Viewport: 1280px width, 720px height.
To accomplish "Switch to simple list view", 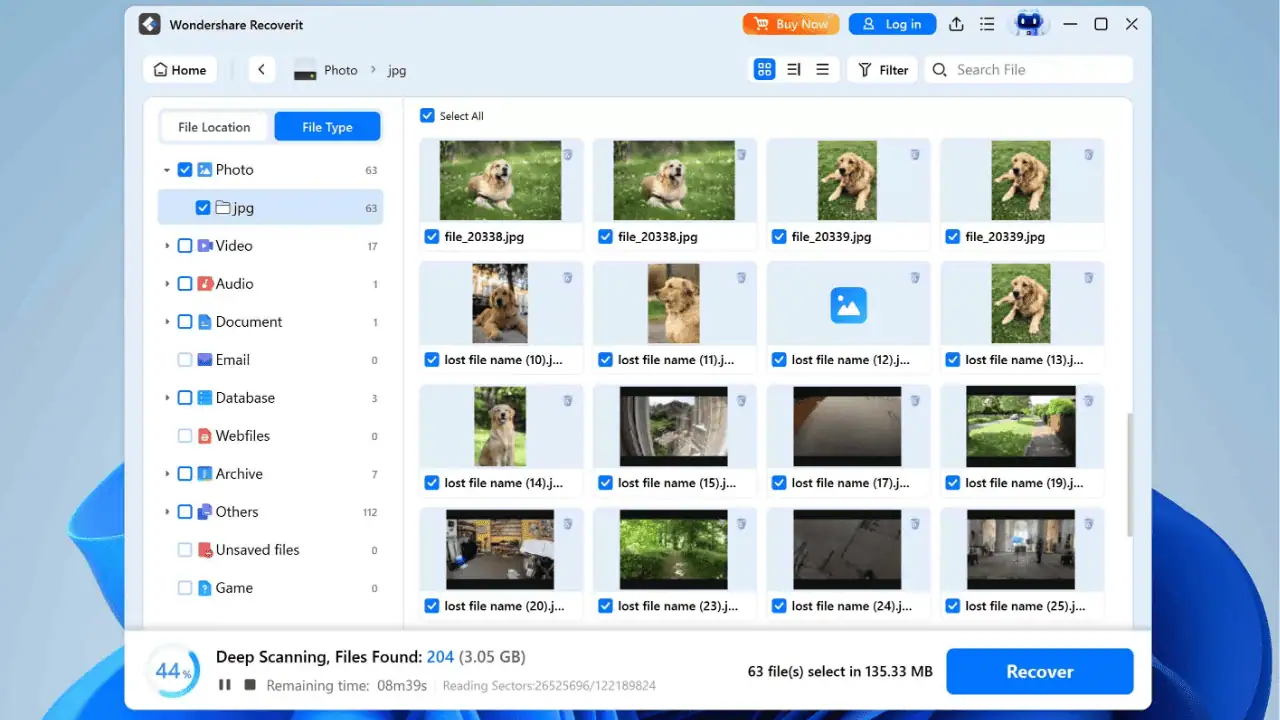I will click(x=822, y=69).
